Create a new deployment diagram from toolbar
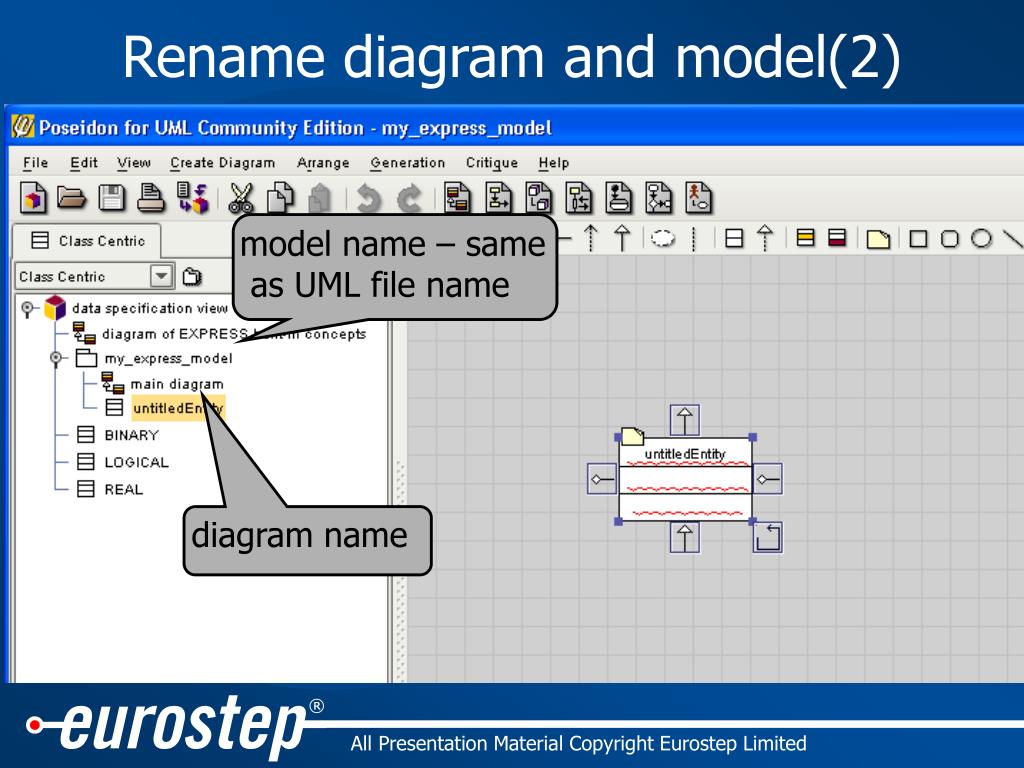 coord(539,198)
